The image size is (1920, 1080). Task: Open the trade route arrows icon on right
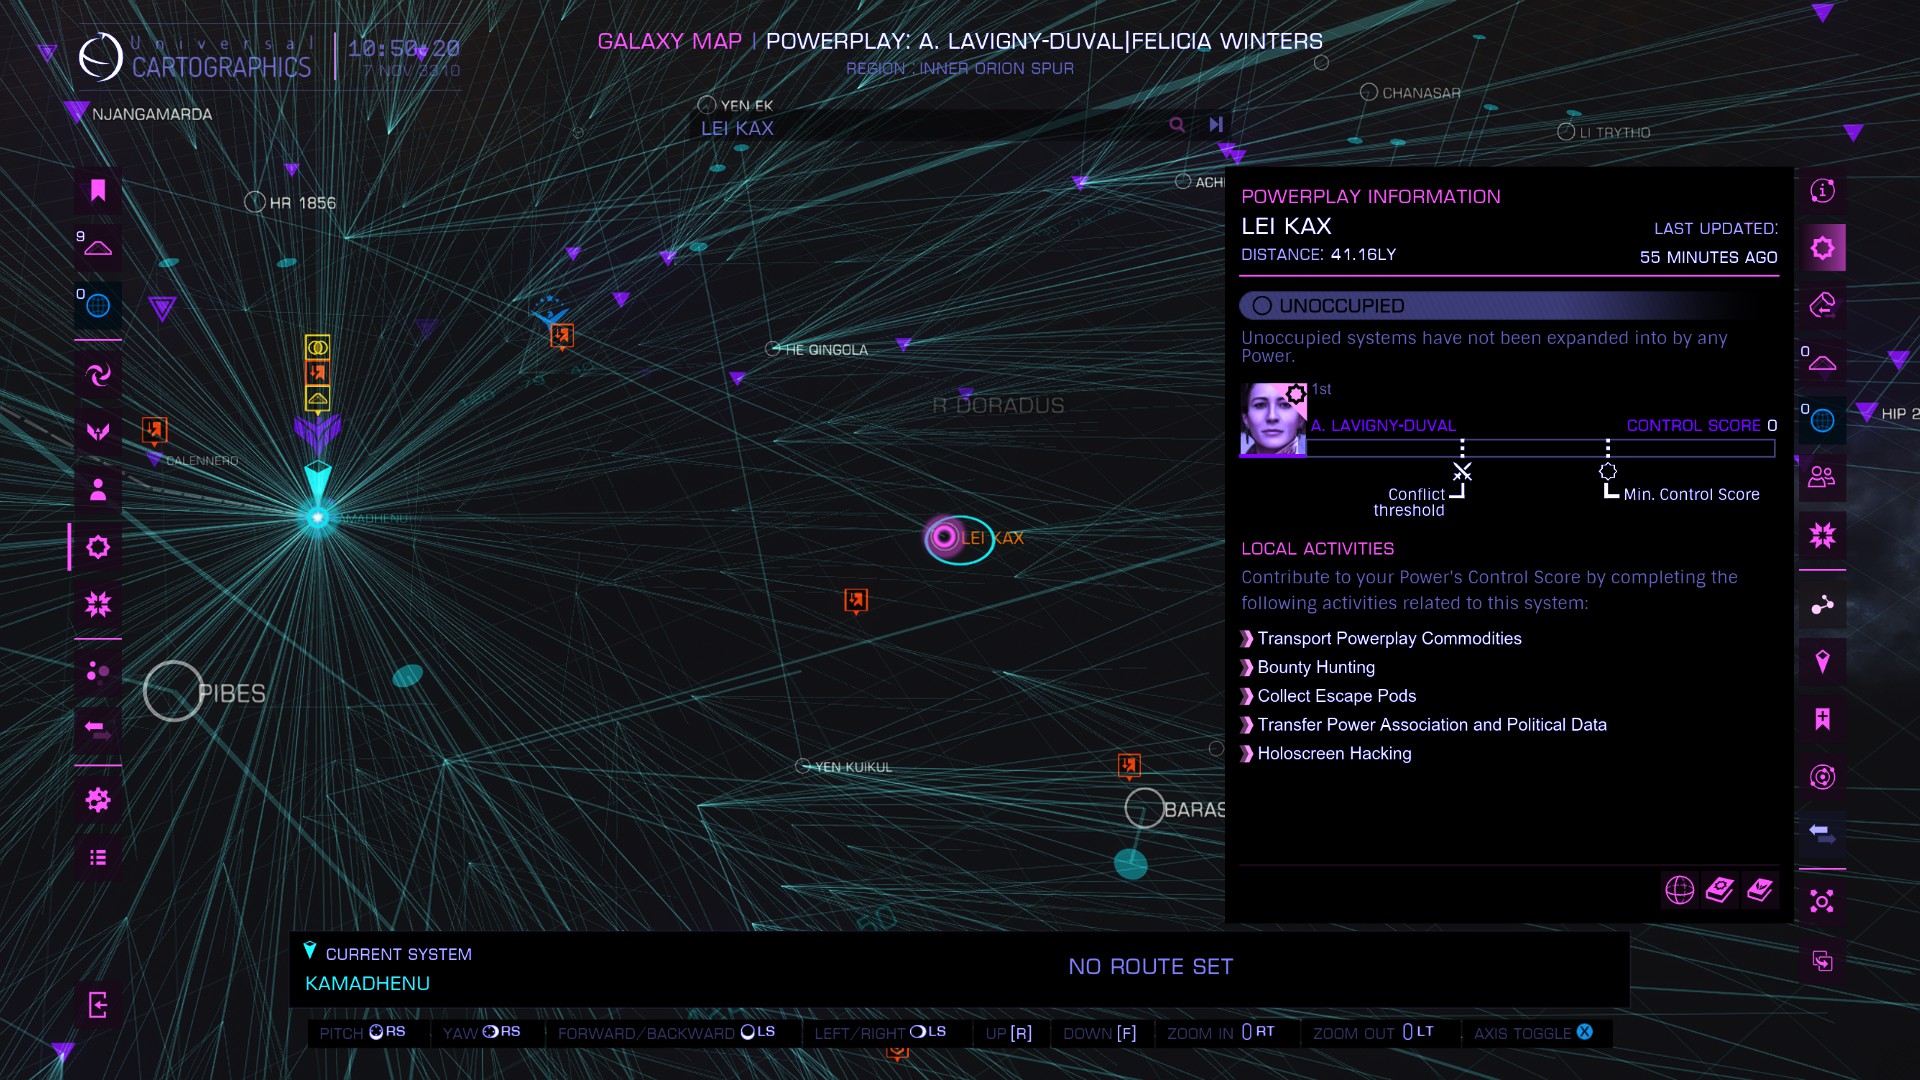pyautogui.click(x=1822, y=833)
